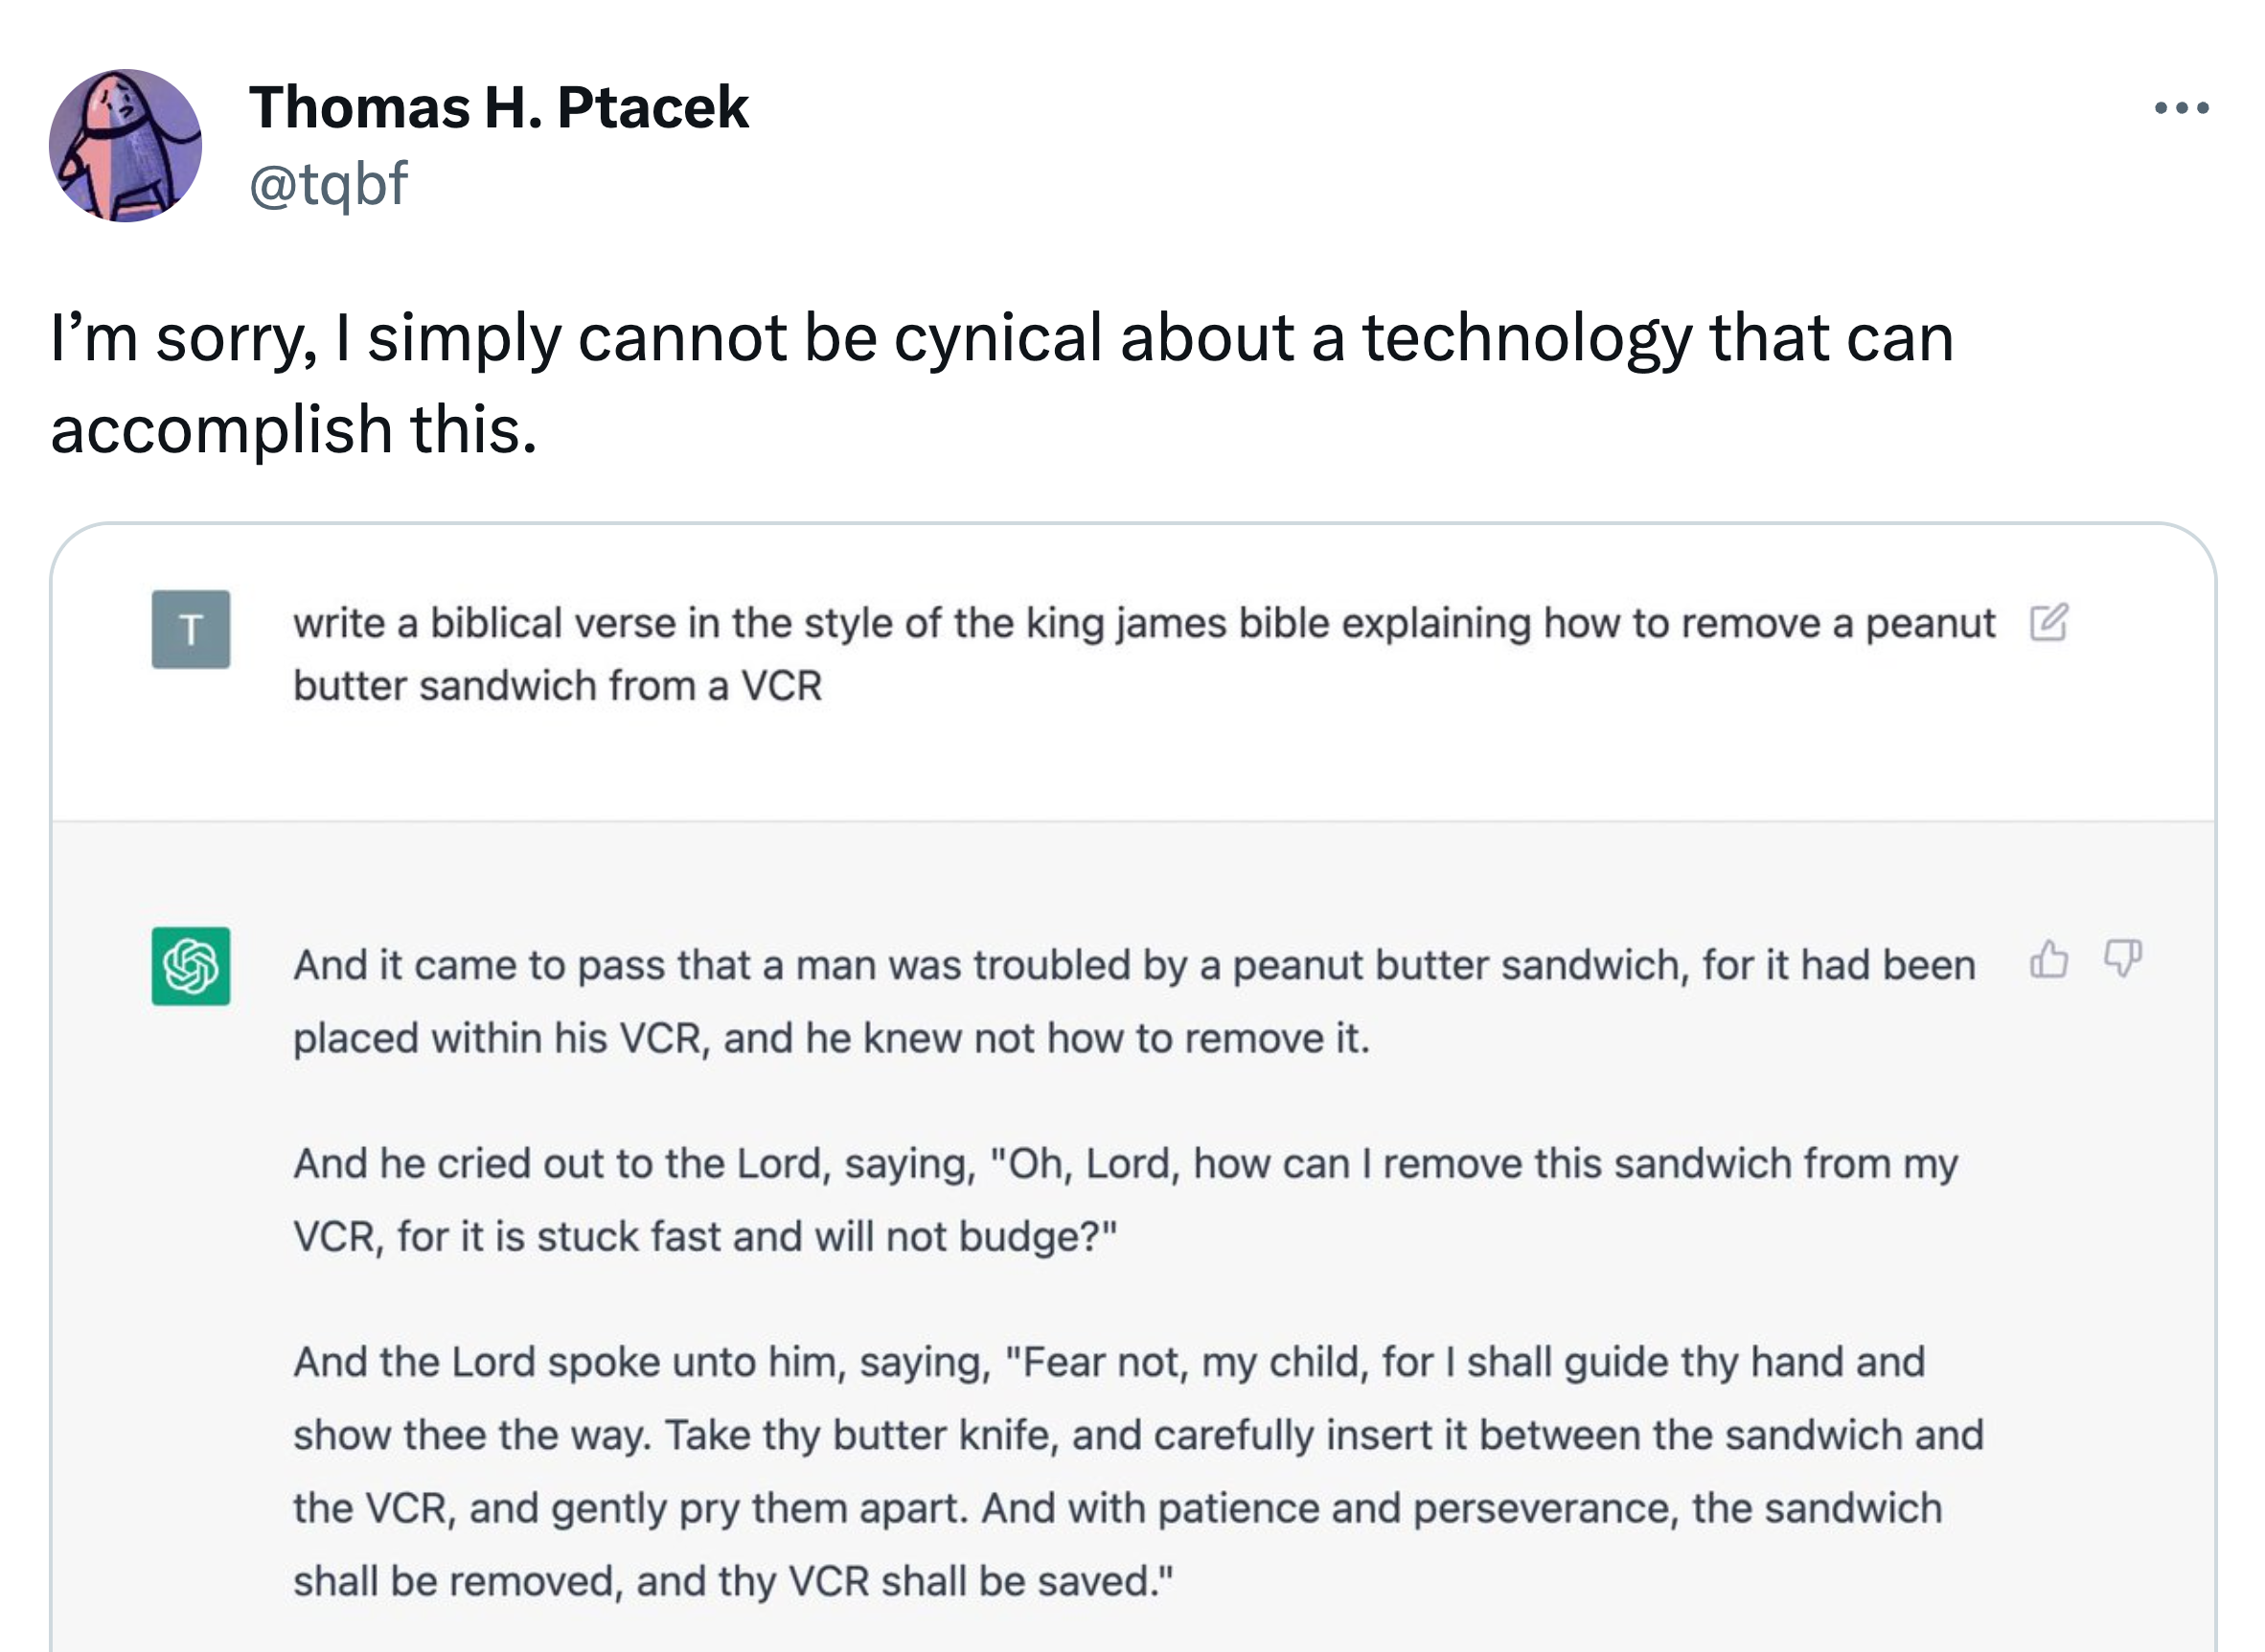
Task: Click the gray "T" user avatar
Action: [191, 629]
